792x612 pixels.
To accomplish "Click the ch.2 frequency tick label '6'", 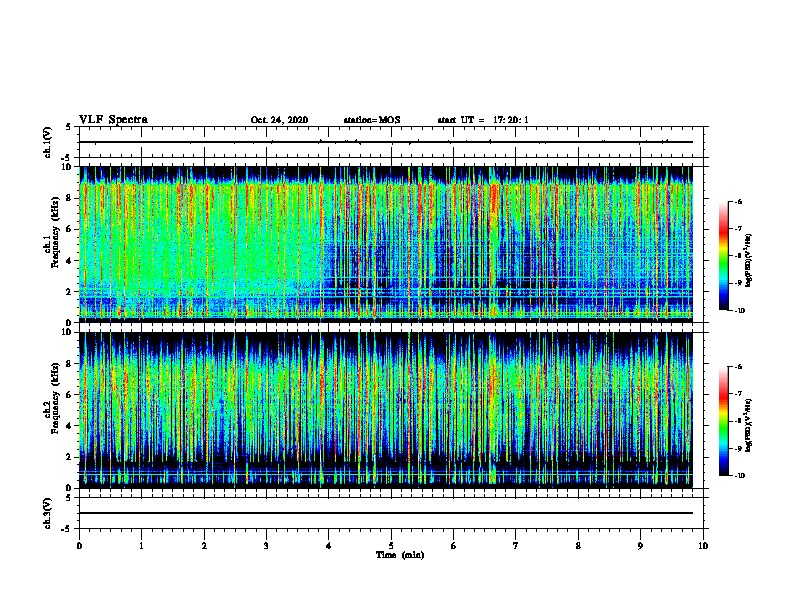I will tap(70, 394).
